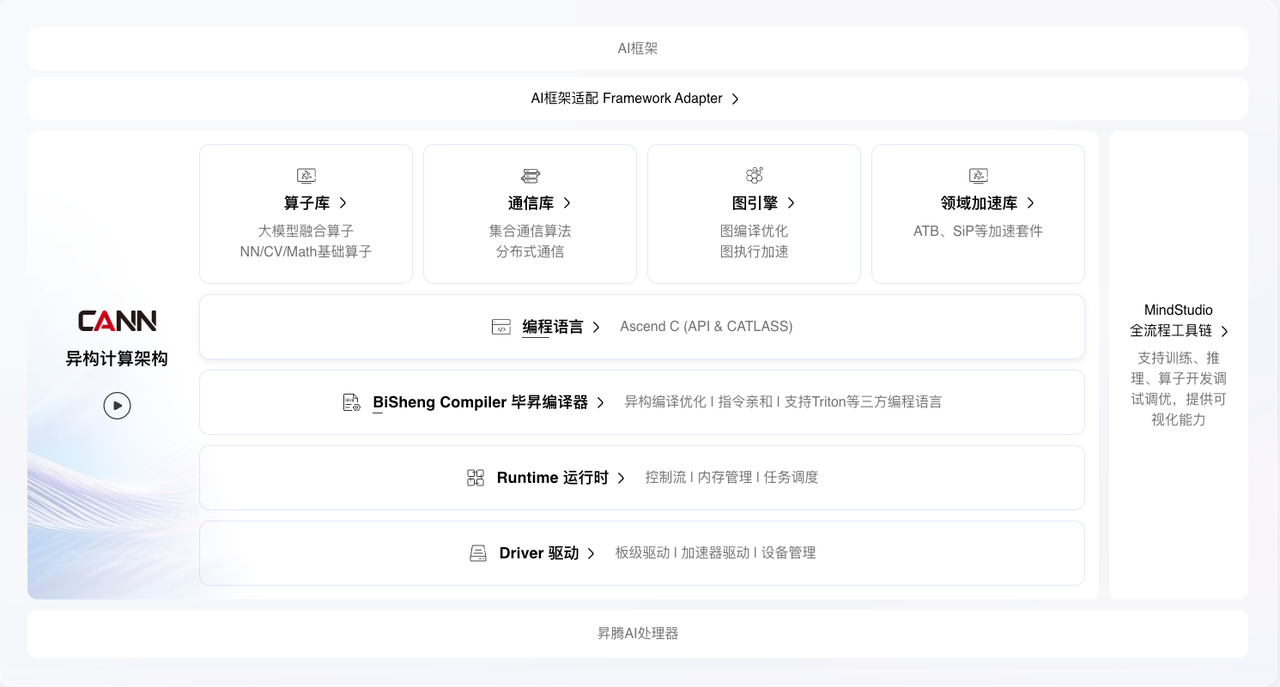
Task: Click the top AI框架 bar
Action: [x=638, y=48]
